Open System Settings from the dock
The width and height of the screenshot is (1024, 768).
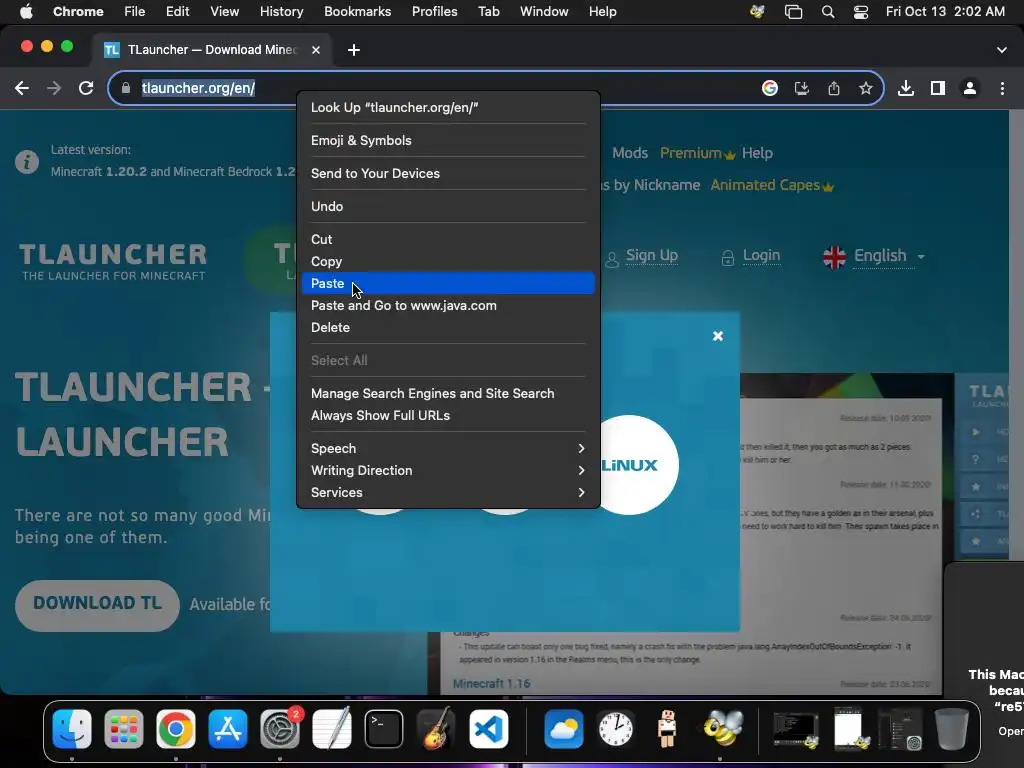tap(280, 728)
